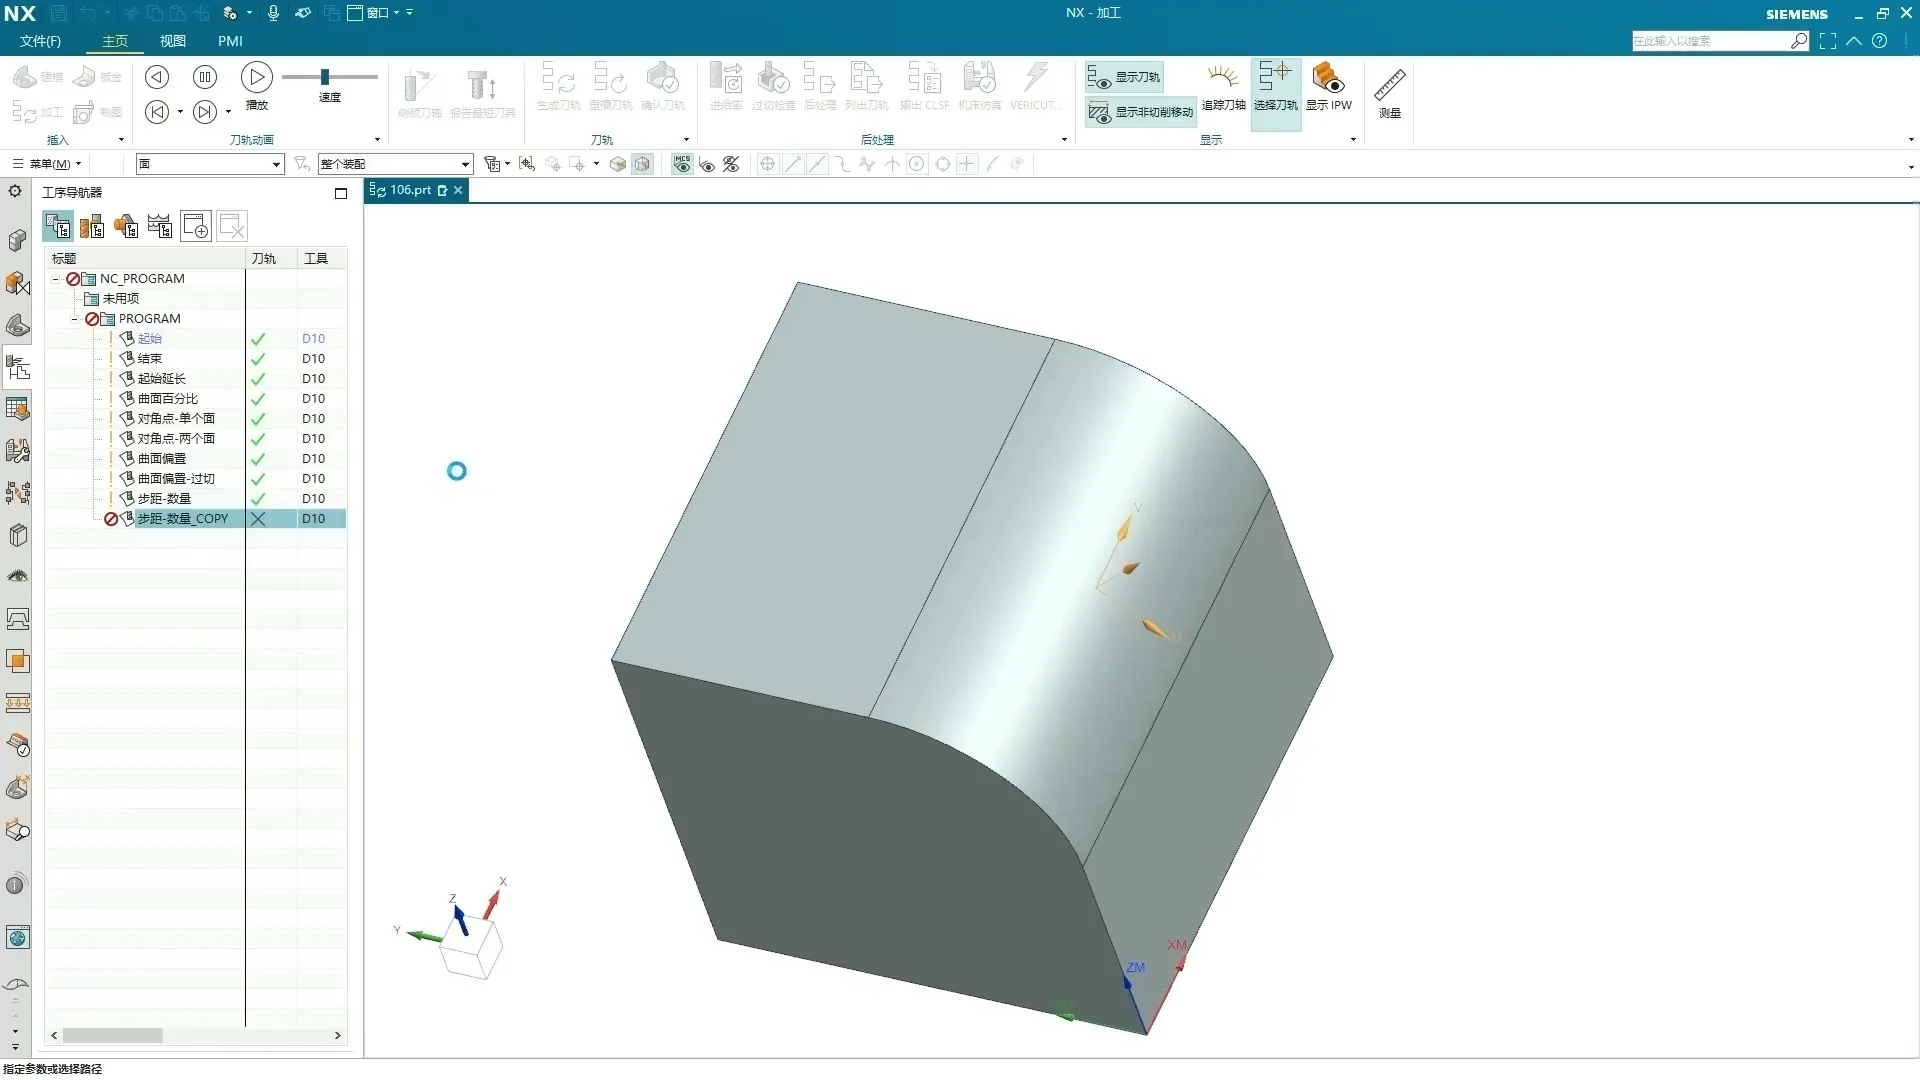
Task: Click the 测量 (measure) ruler icon
Action: coord(1389,87)
